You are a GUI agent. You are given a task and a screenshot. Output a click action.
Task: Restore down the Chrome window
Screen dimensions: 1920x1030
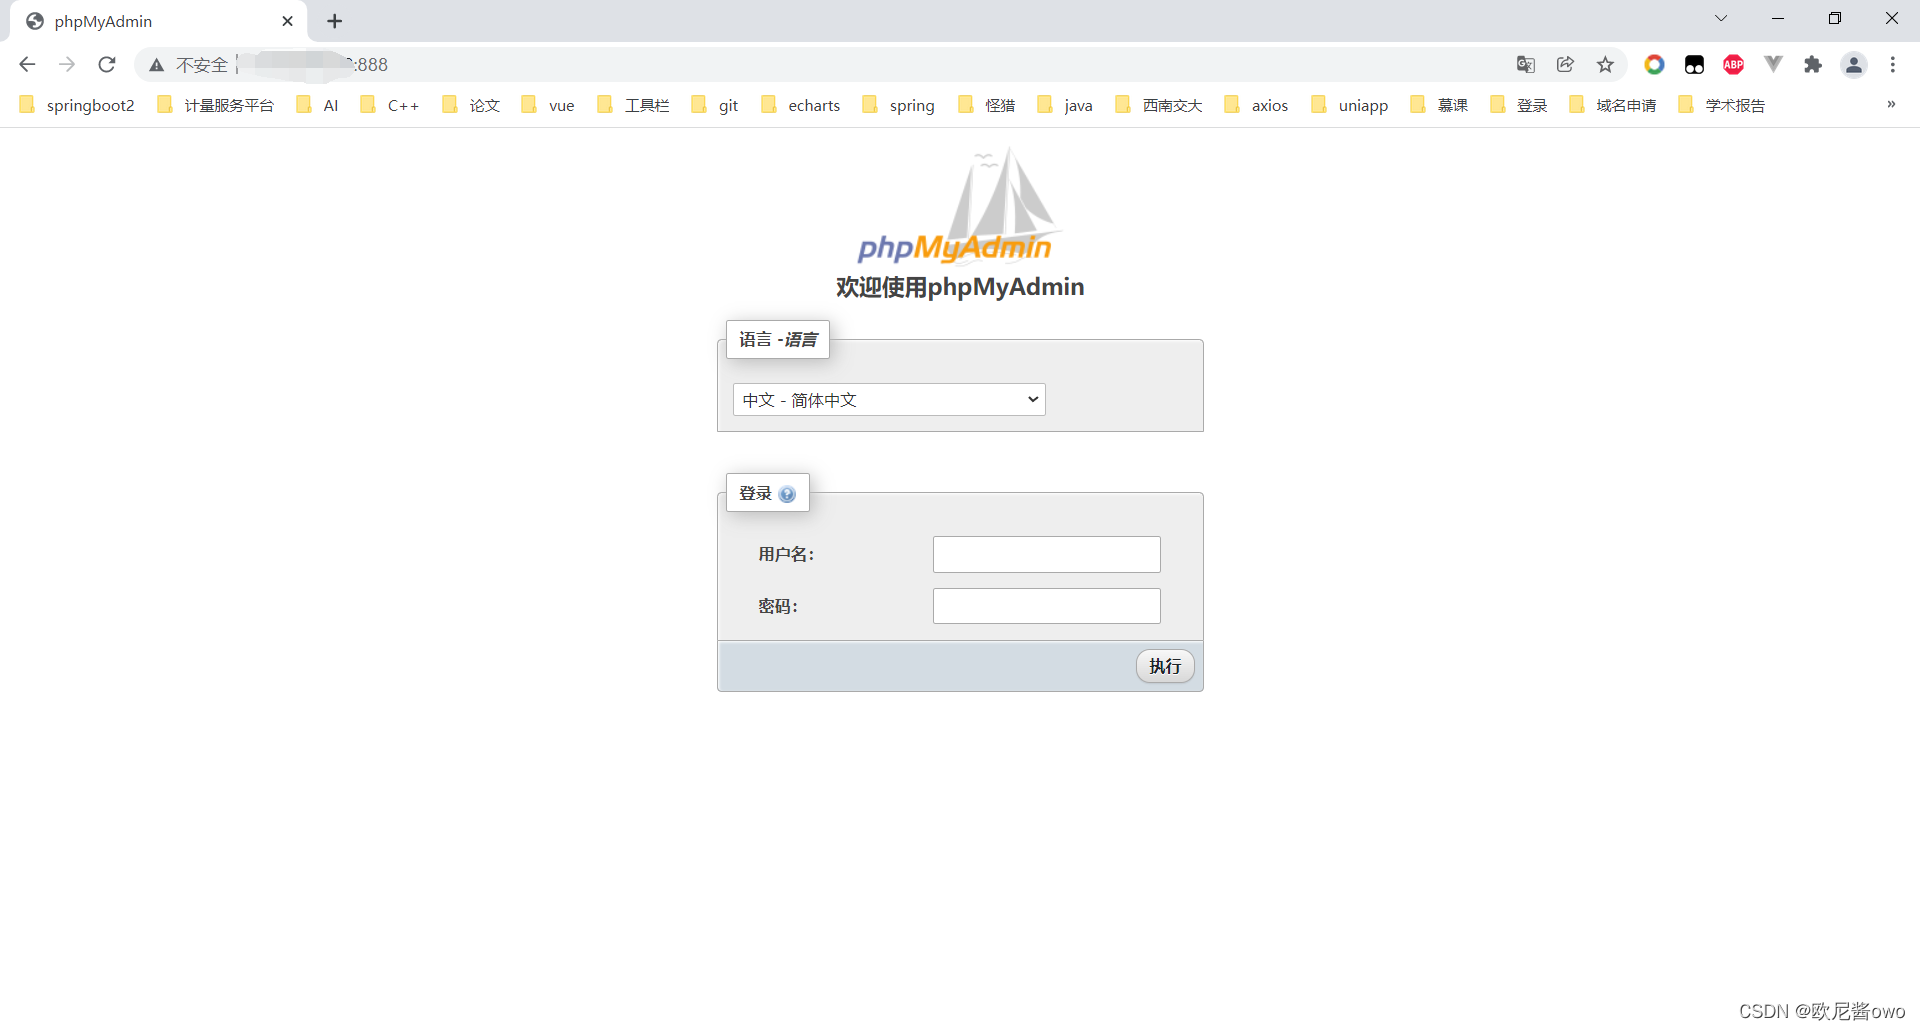point(1835,18)
